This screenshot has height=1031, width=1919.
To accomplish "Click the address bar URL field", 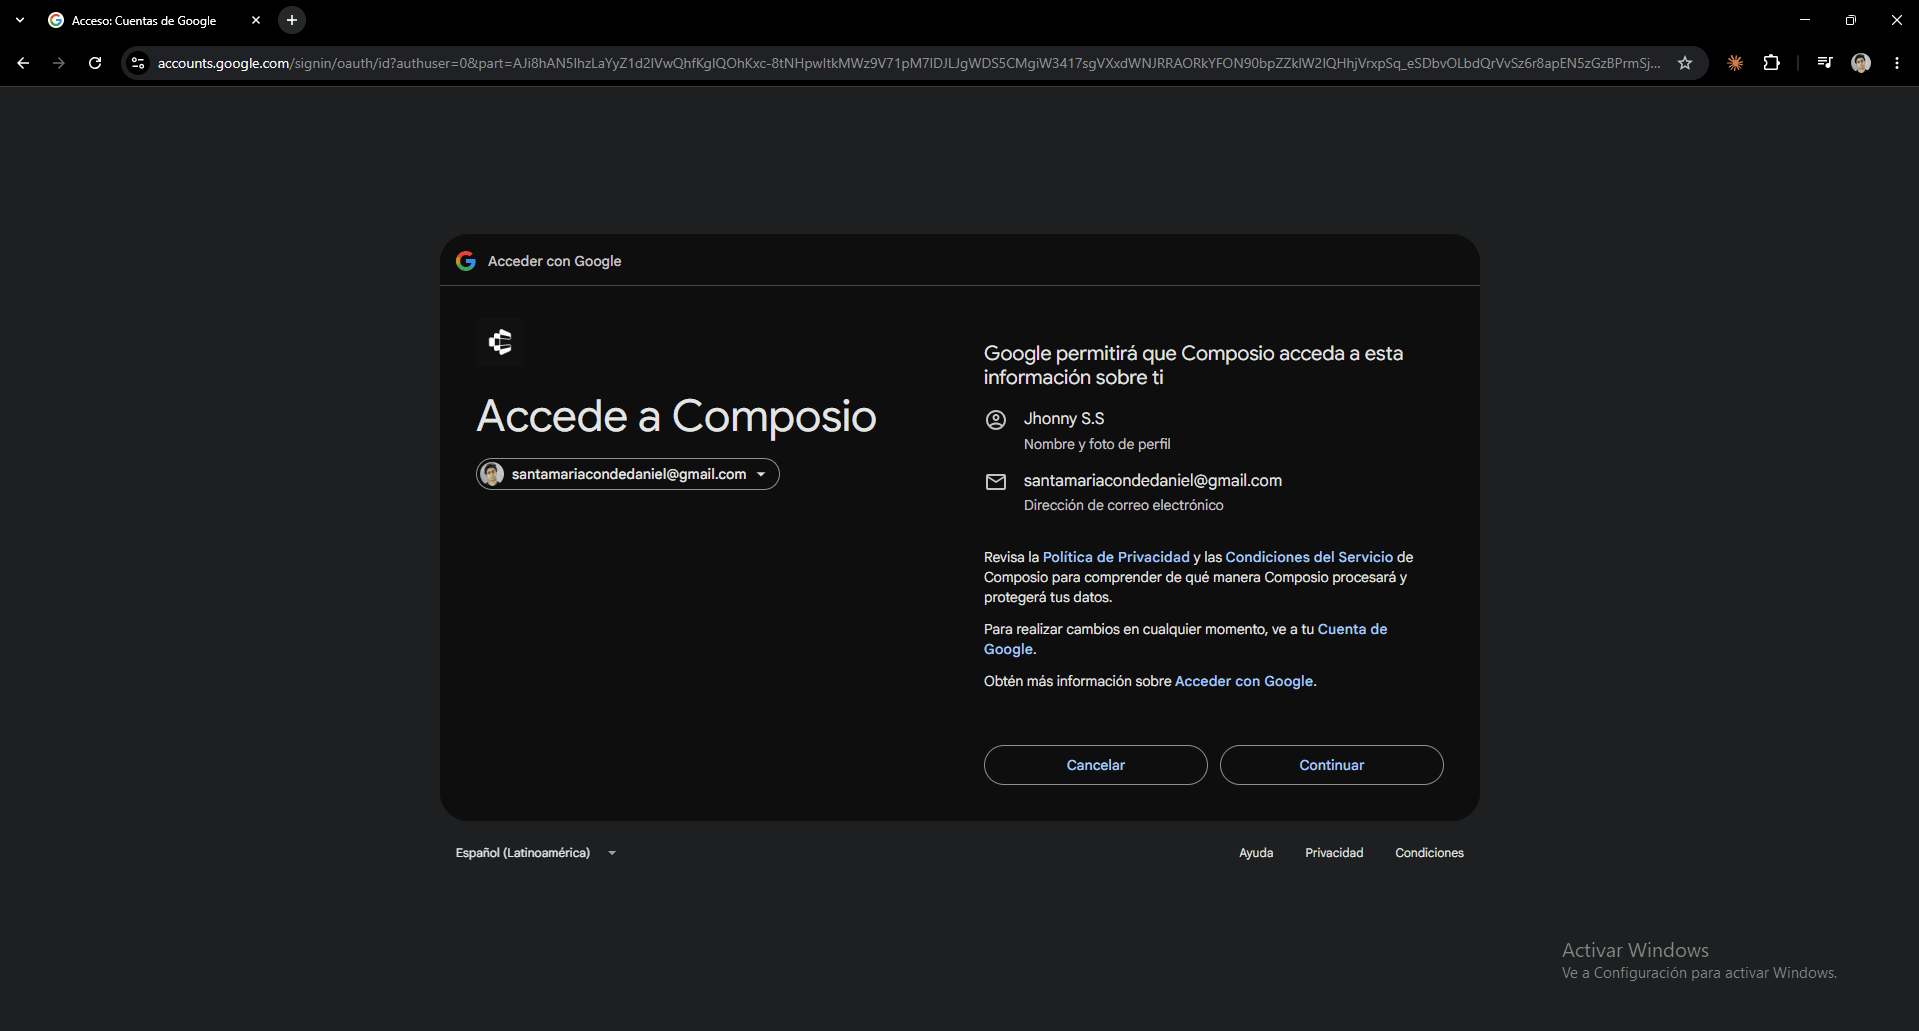I will [x=909, y=63].
